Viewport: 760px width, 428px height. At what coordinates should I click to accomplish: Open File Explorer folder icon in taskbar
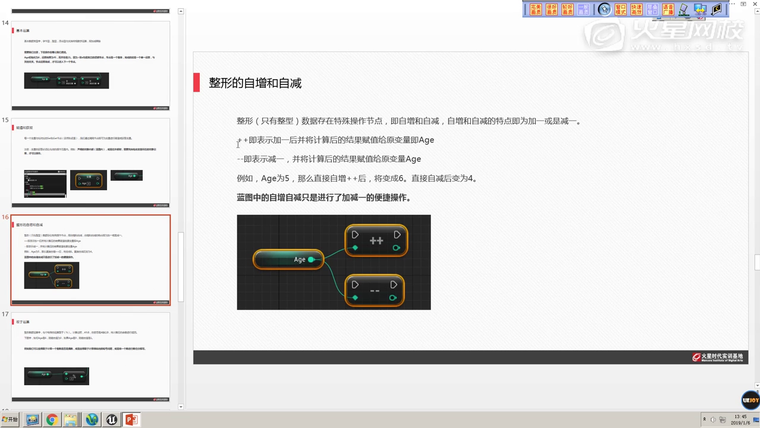pyautogui.click(x=71, y=419)
